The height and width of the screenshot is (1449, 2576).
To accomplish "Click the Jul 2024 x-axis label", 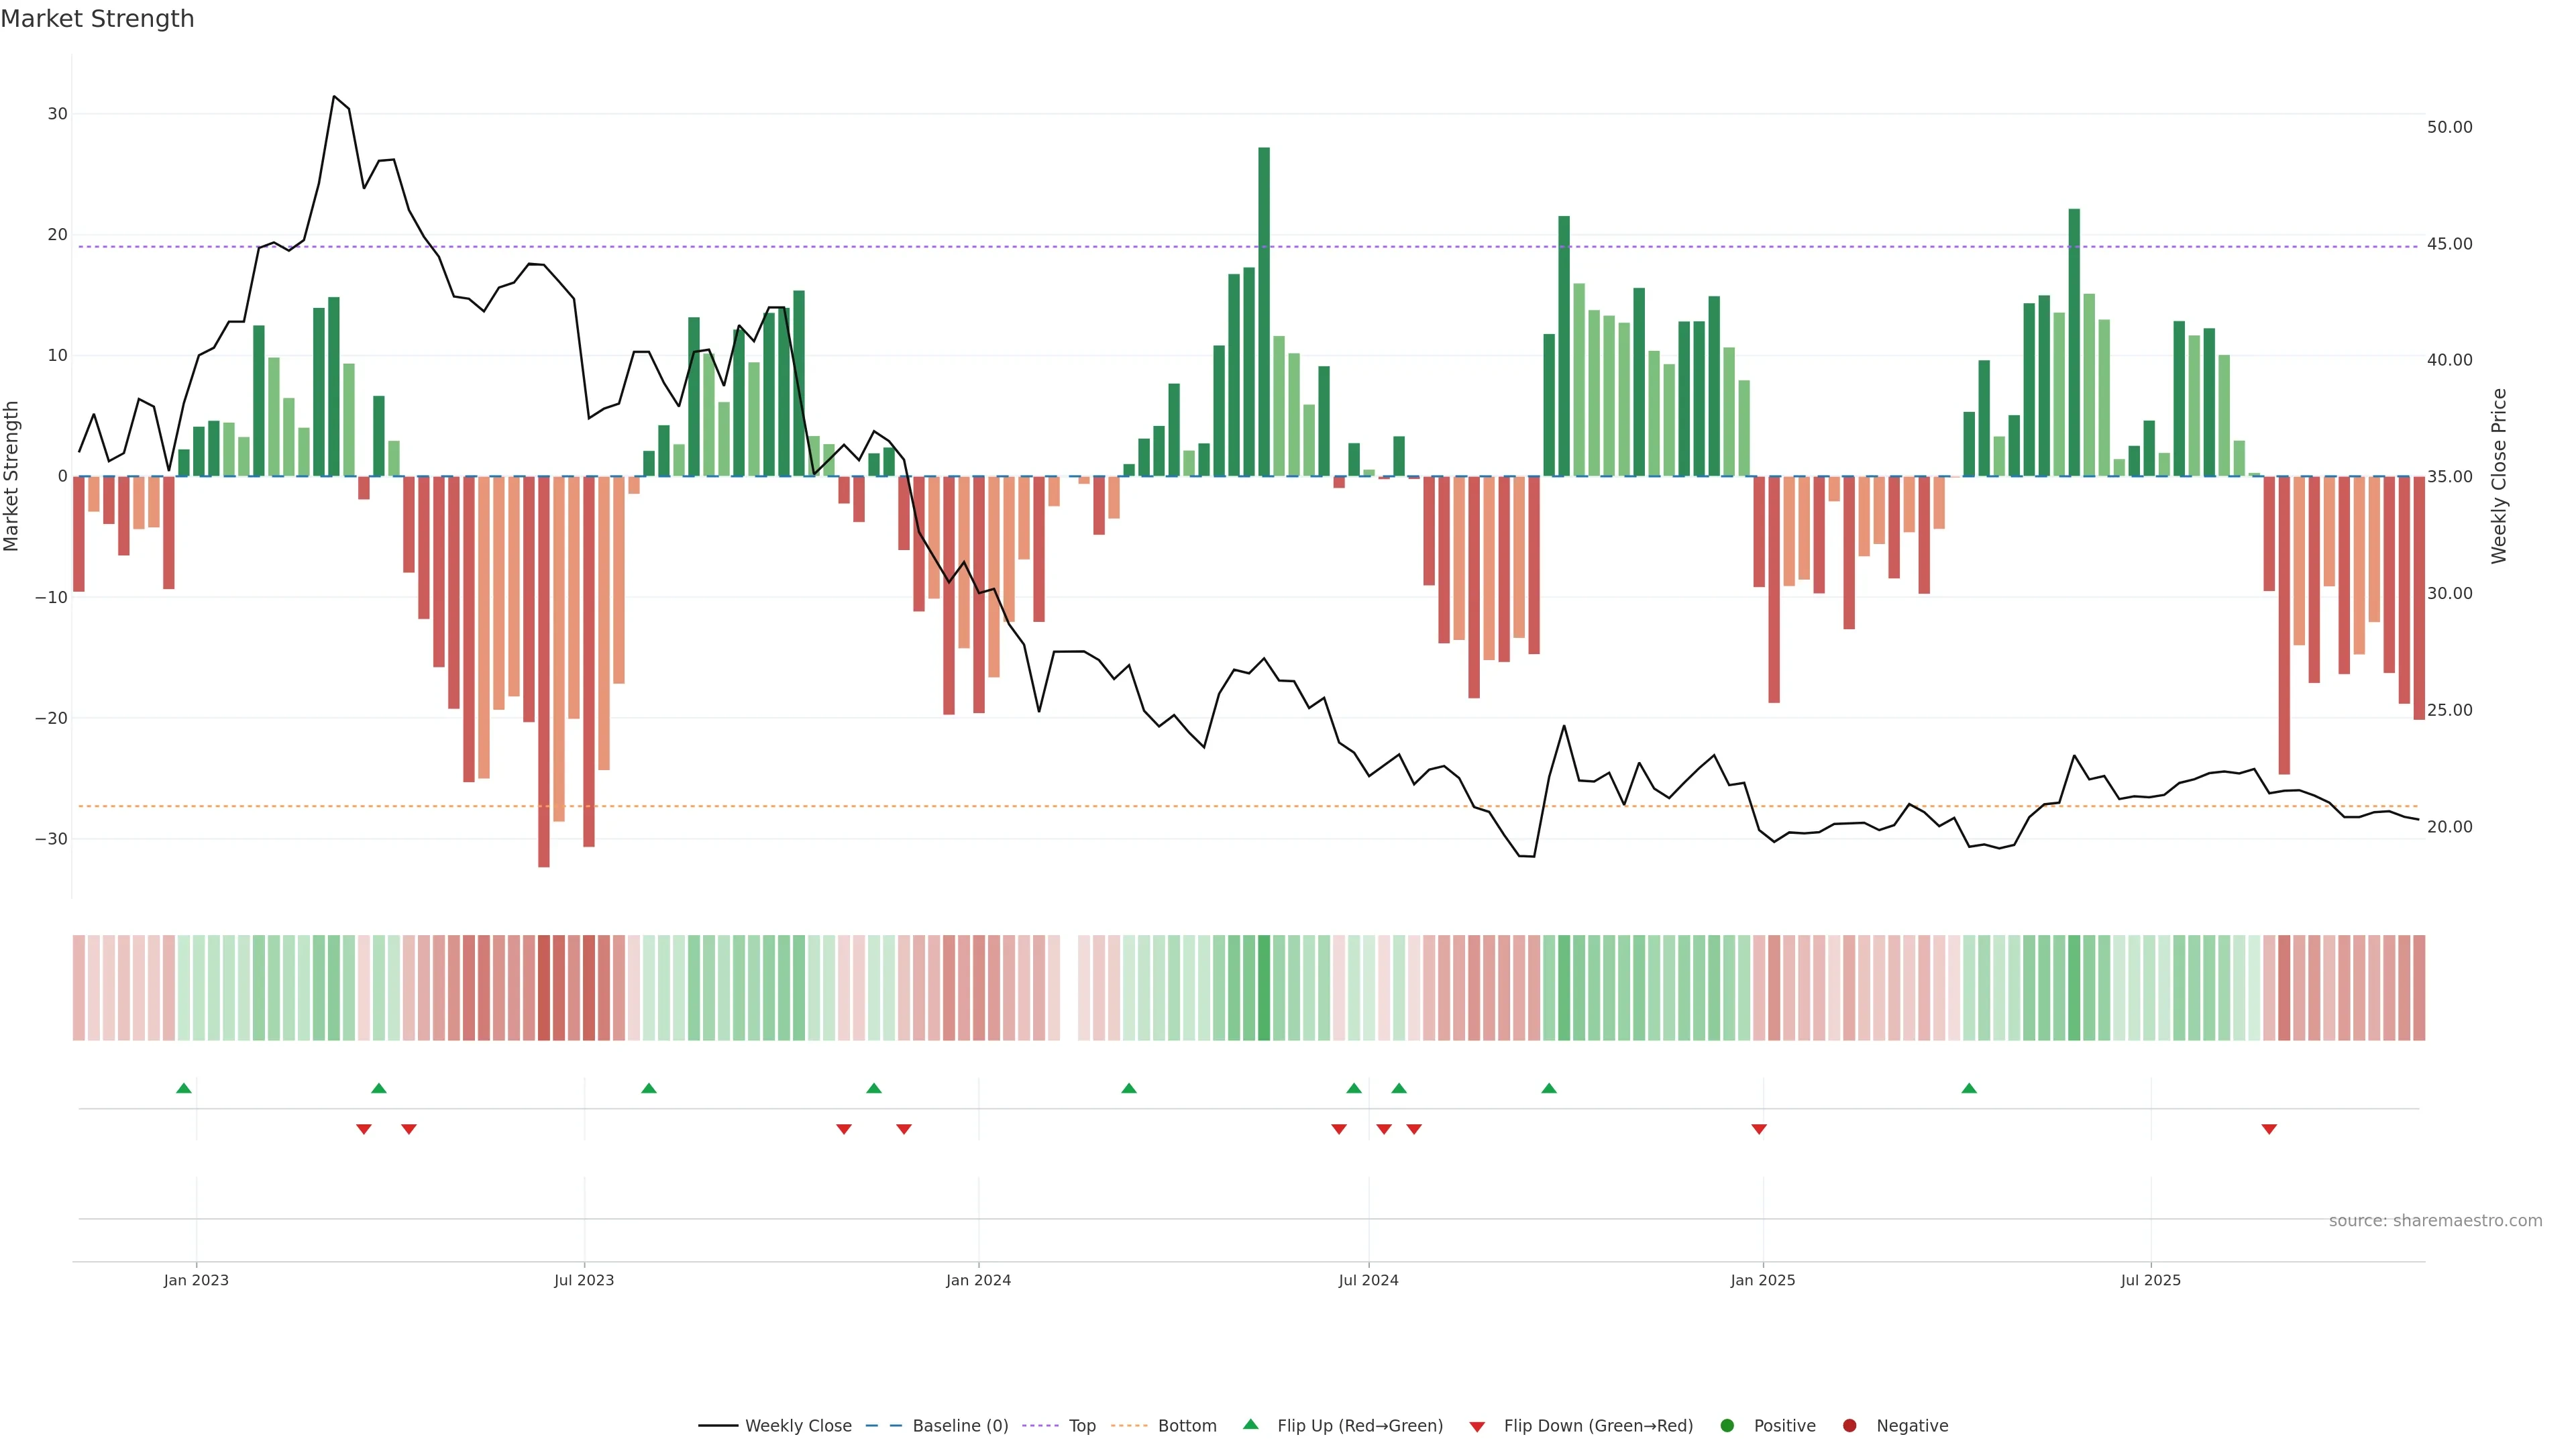I will pos(1368,1280).
